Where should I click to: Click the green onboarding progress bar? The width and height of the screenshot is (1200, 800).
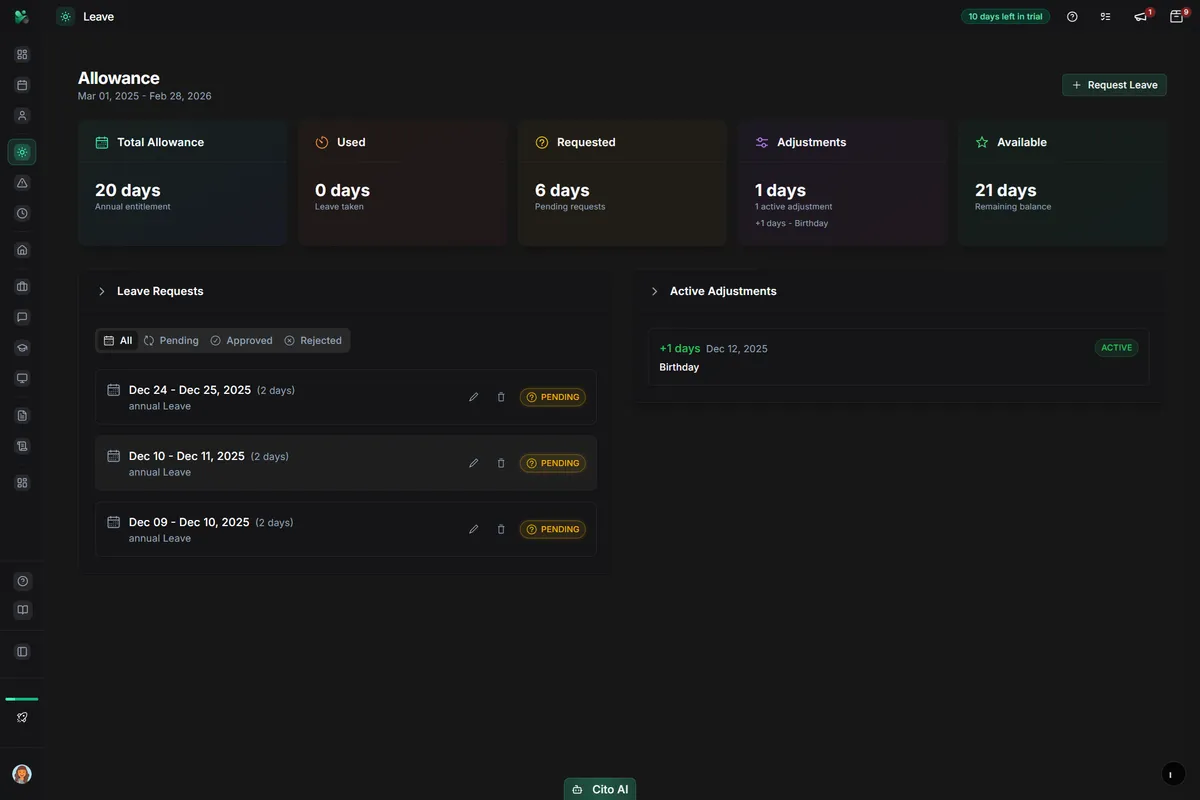point(22,699)
